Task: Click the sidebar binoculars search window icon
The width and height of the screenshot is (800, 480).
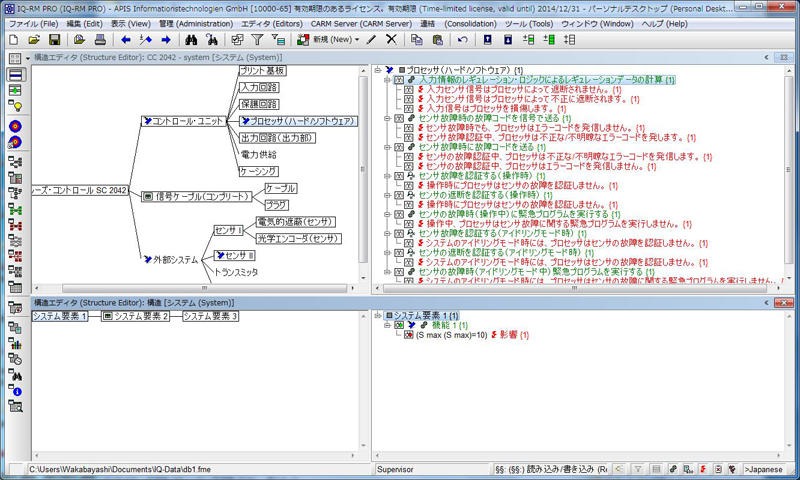Action: pyautogui.click(x=15, y=375)
